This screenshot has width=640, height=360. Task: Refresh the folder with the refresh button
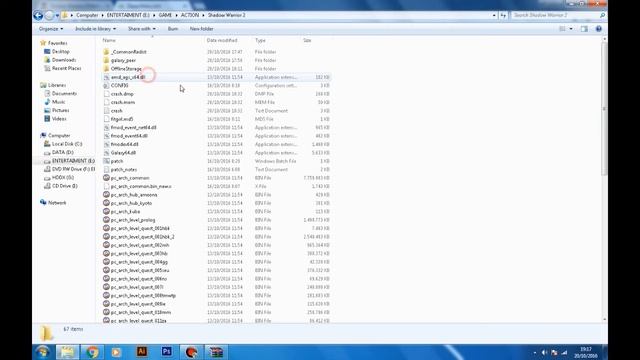[x=503, y=15]
